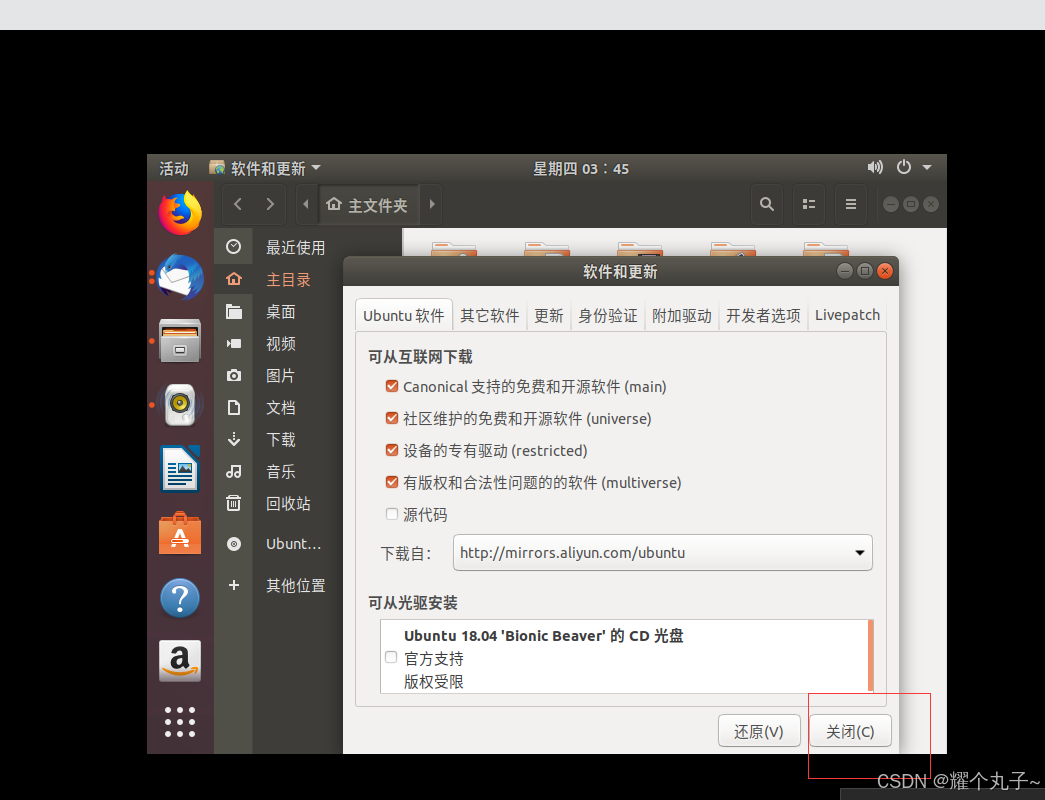Viewport: 1045px width, 800px height.
Task: Select 桌面 in Files sidebar
Action: (281, 311)
